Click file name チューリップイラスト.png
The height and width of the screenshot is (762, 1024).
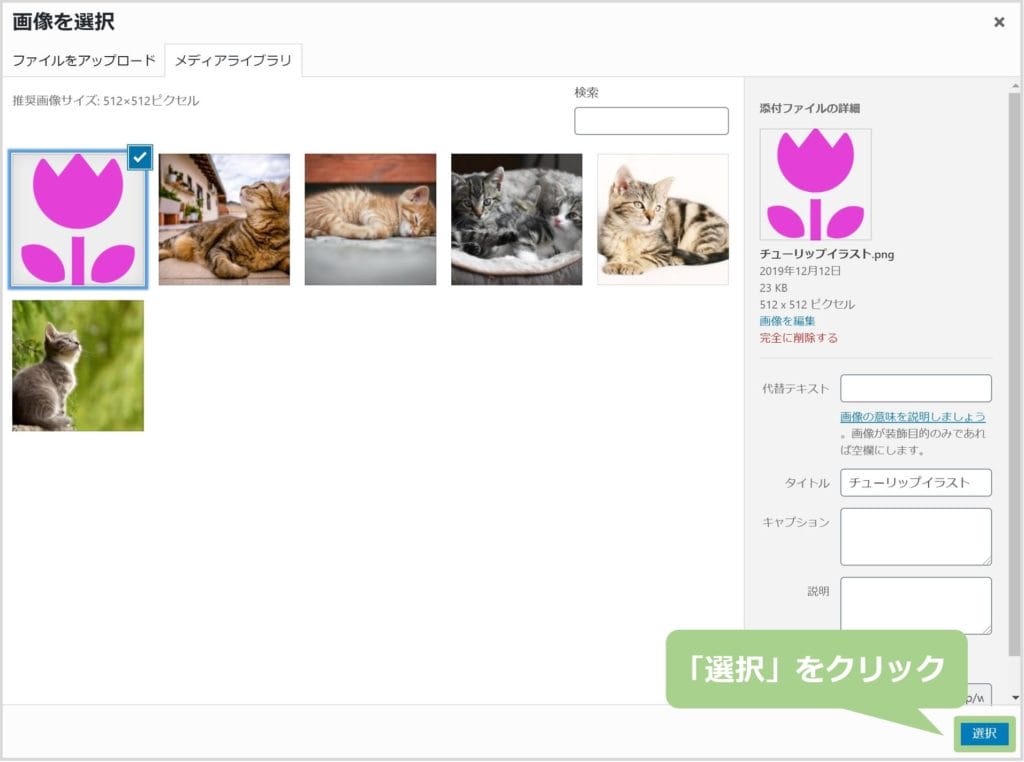point(826,254)
